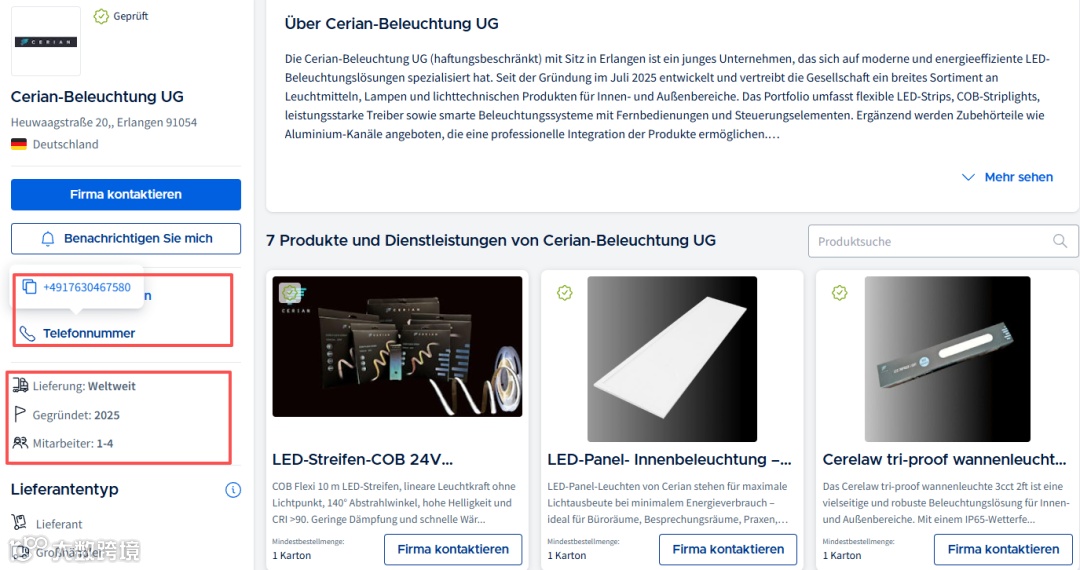Click the telephone handset icon
Screen dimensions: 1080x570
tap(27, 334)
